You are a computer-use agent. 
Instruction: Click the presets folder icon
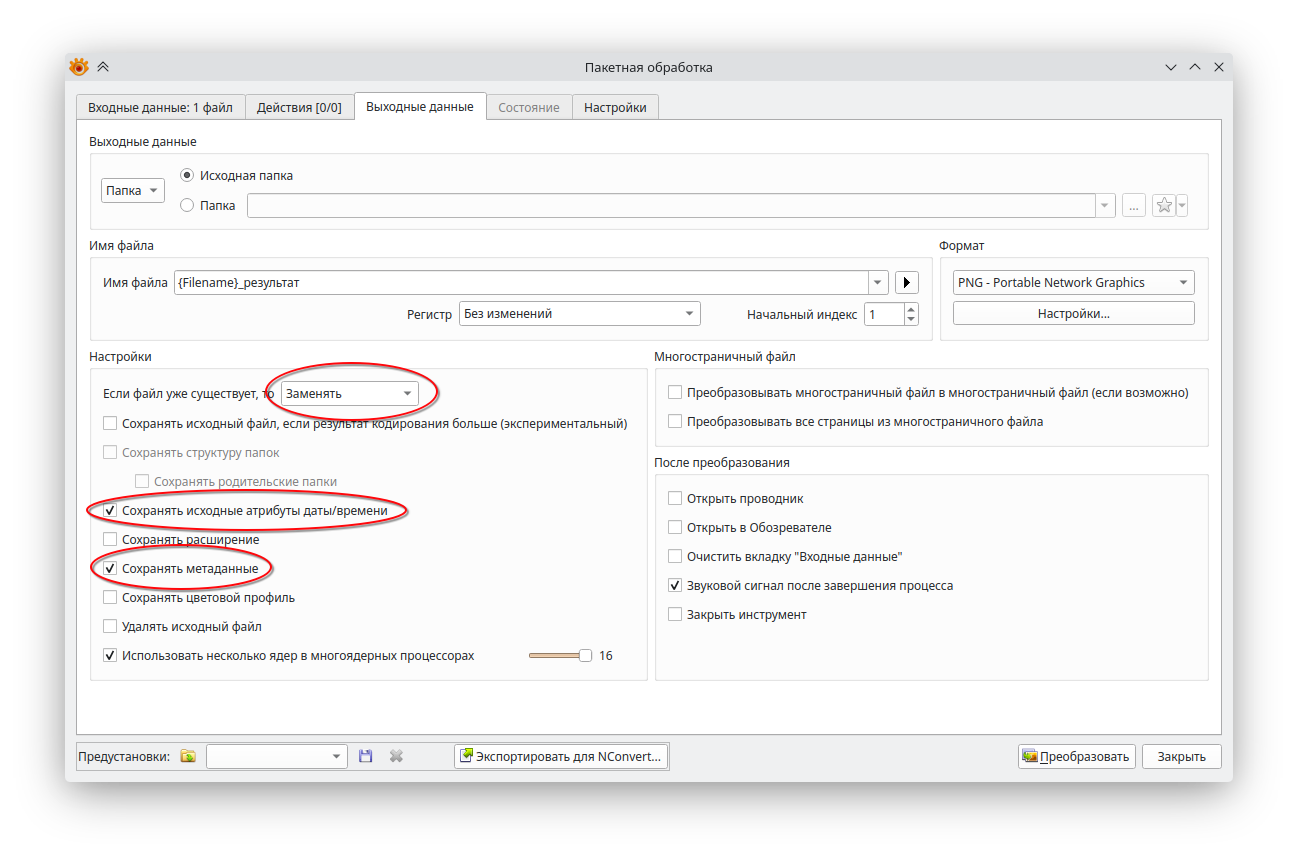point(188,757)
